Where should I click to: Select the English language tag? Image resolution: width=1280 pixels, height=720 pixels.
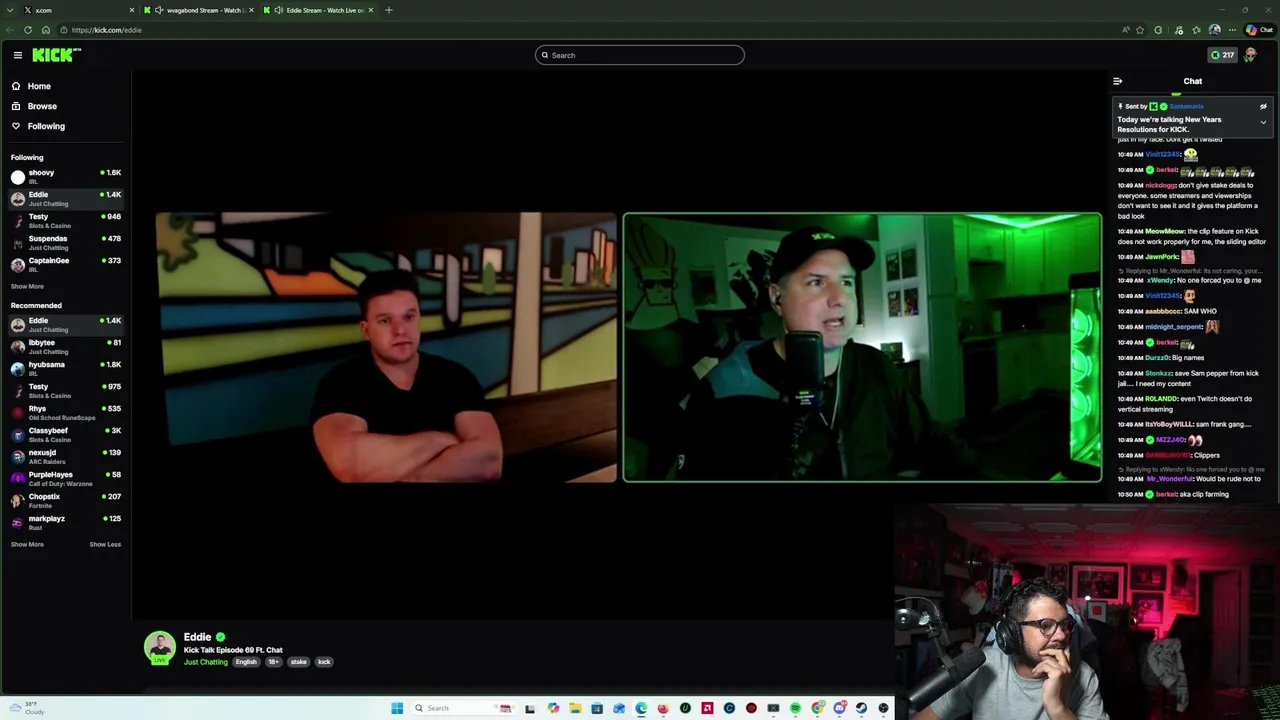[246, 662]
